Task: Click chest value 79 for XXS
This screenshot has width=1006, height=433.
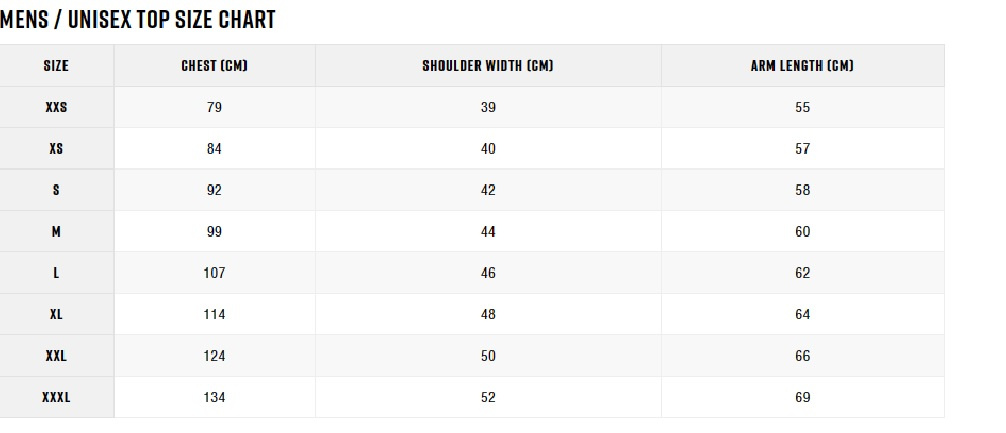Action: [x=214, y=107]
